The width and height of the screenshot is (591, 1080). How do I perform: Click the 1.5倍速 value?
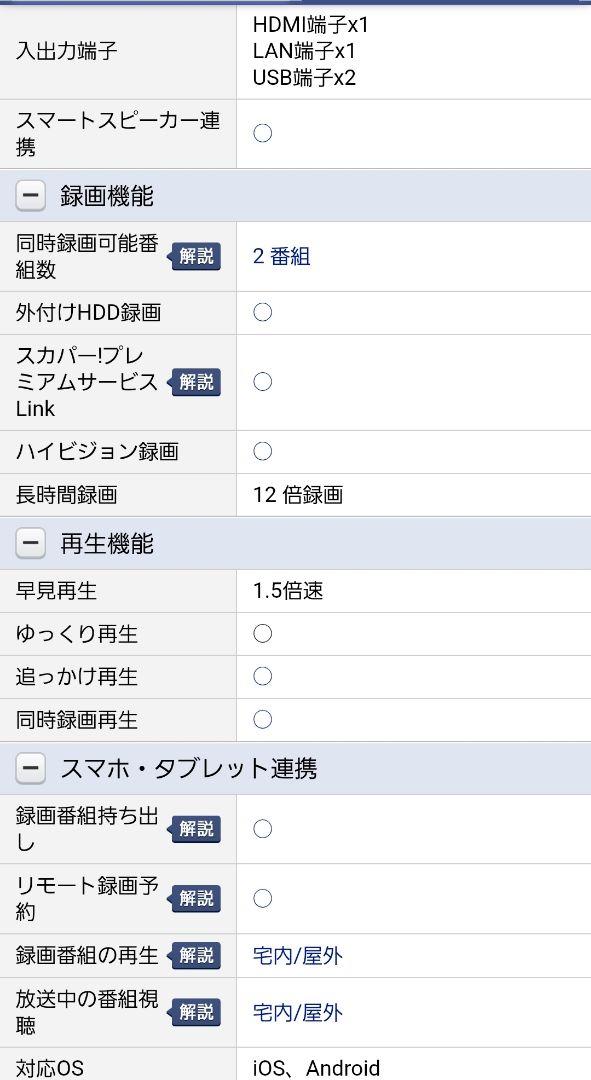pyautogui.click(x=288, y=591)
